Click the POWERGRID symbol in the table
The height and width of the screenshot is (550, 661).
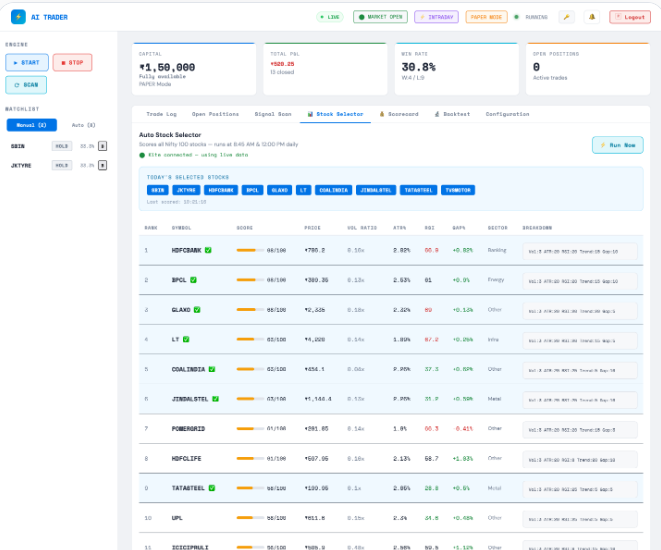click(188, 429)
